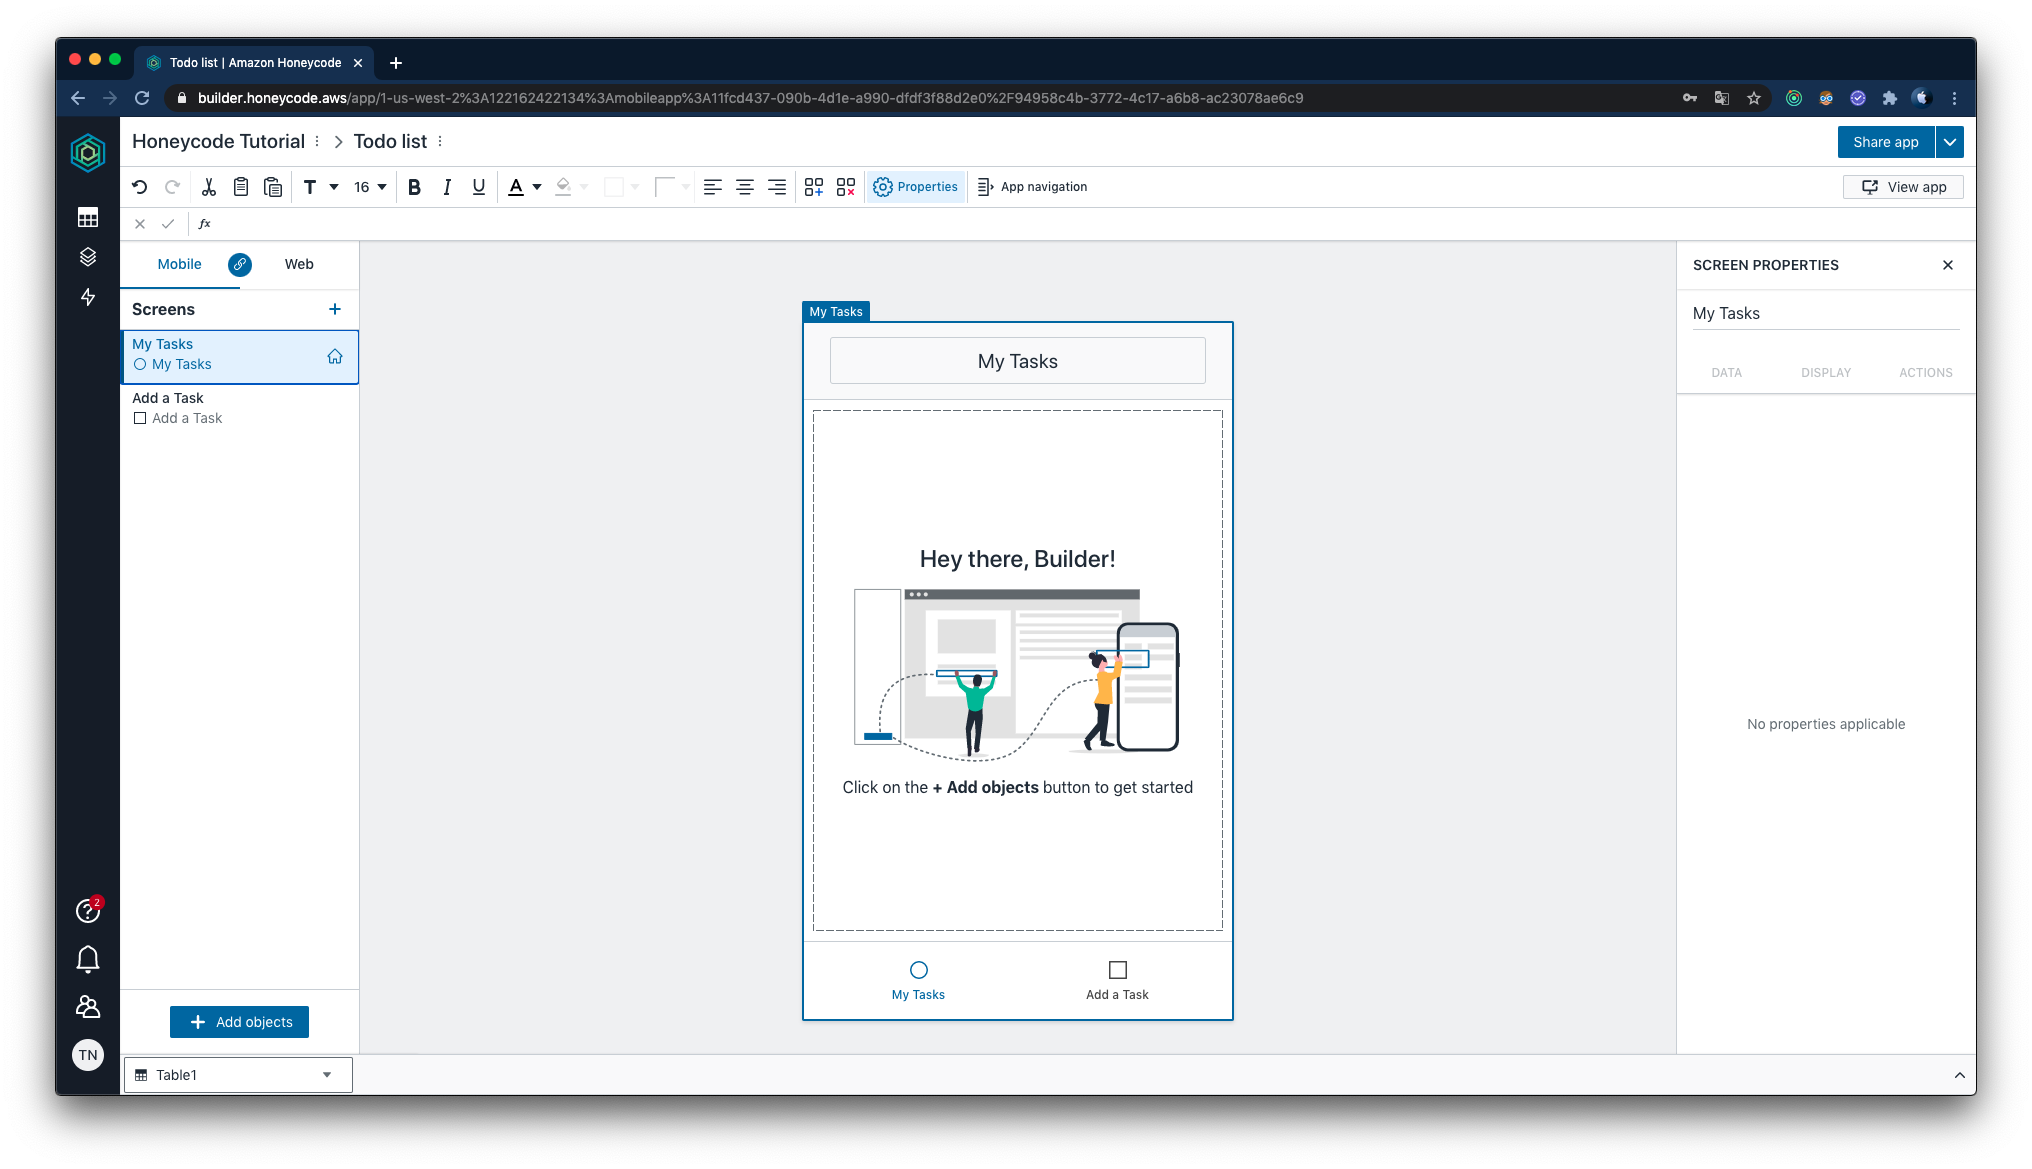2032x1169 pixels.
Task: Click the Cut scissors icon
Action: tap(208, 187)
